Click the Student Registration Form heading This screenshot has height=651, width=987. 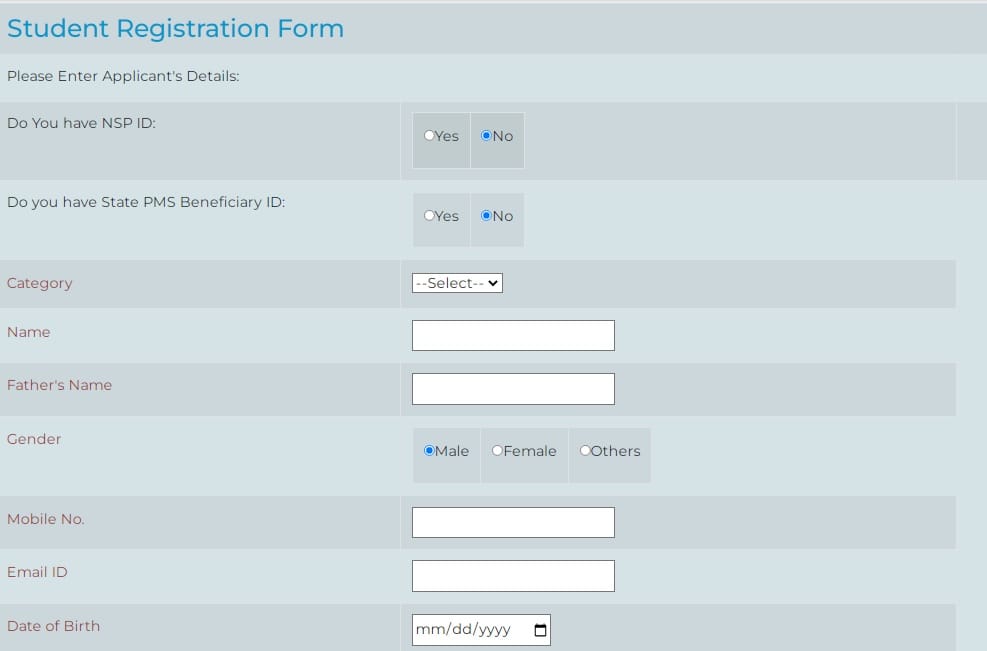175,29
